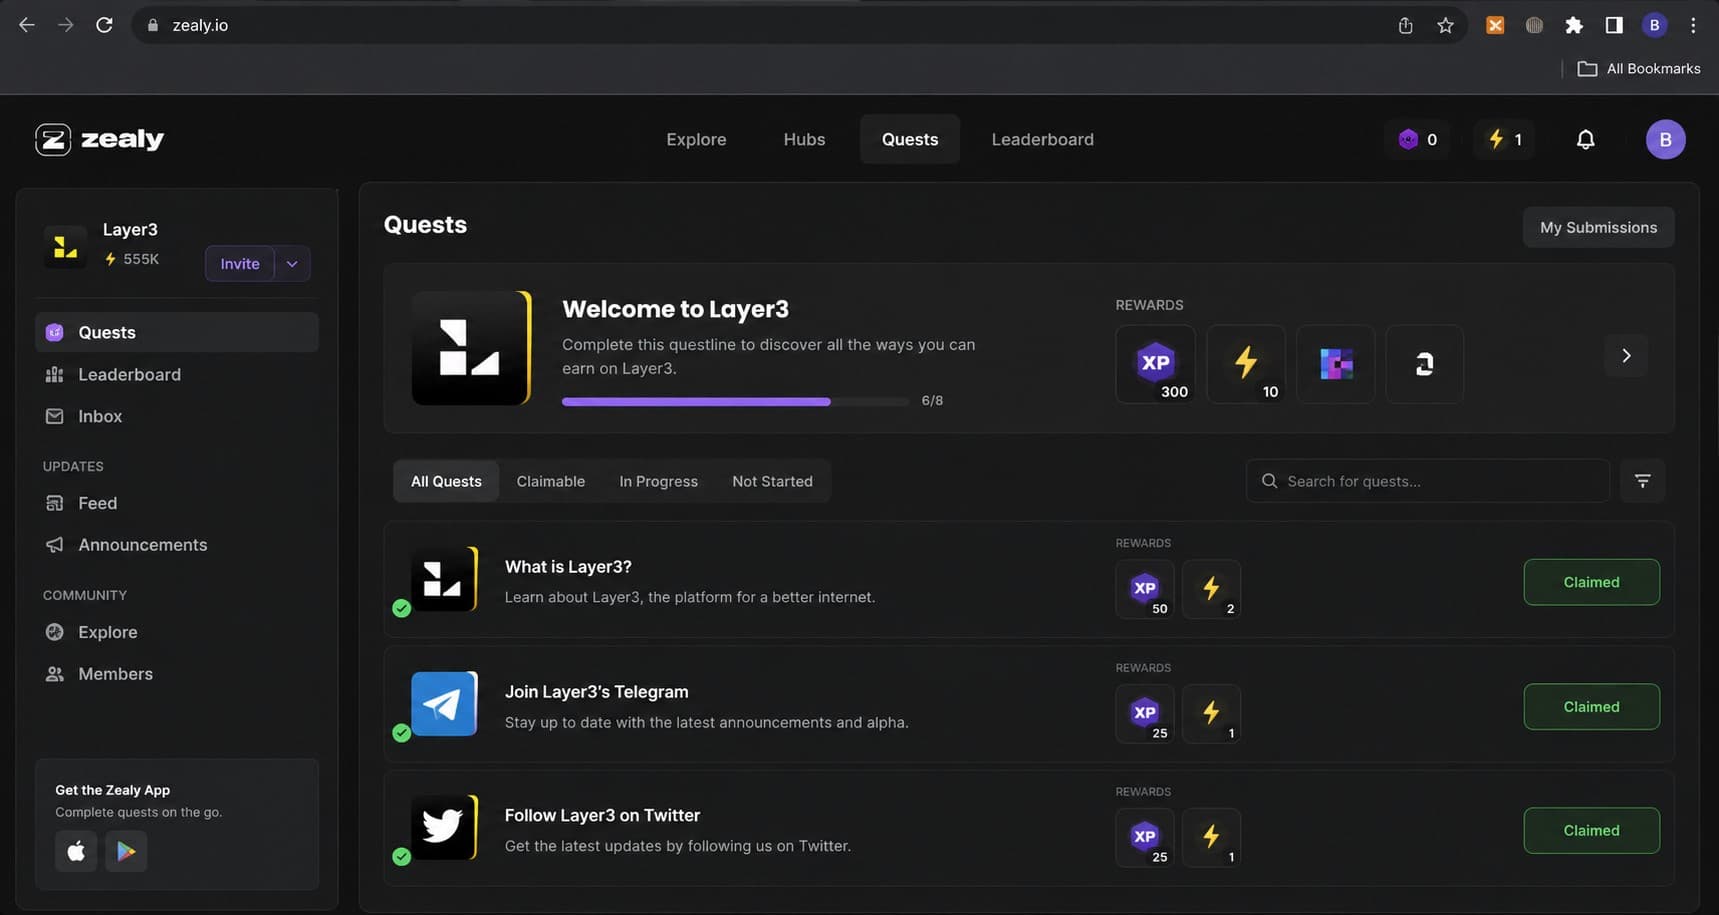The height and width of the screenshot is (915, 1719).
Task: Expand the Invite dropdown arrow
Action: coord(292,264)
